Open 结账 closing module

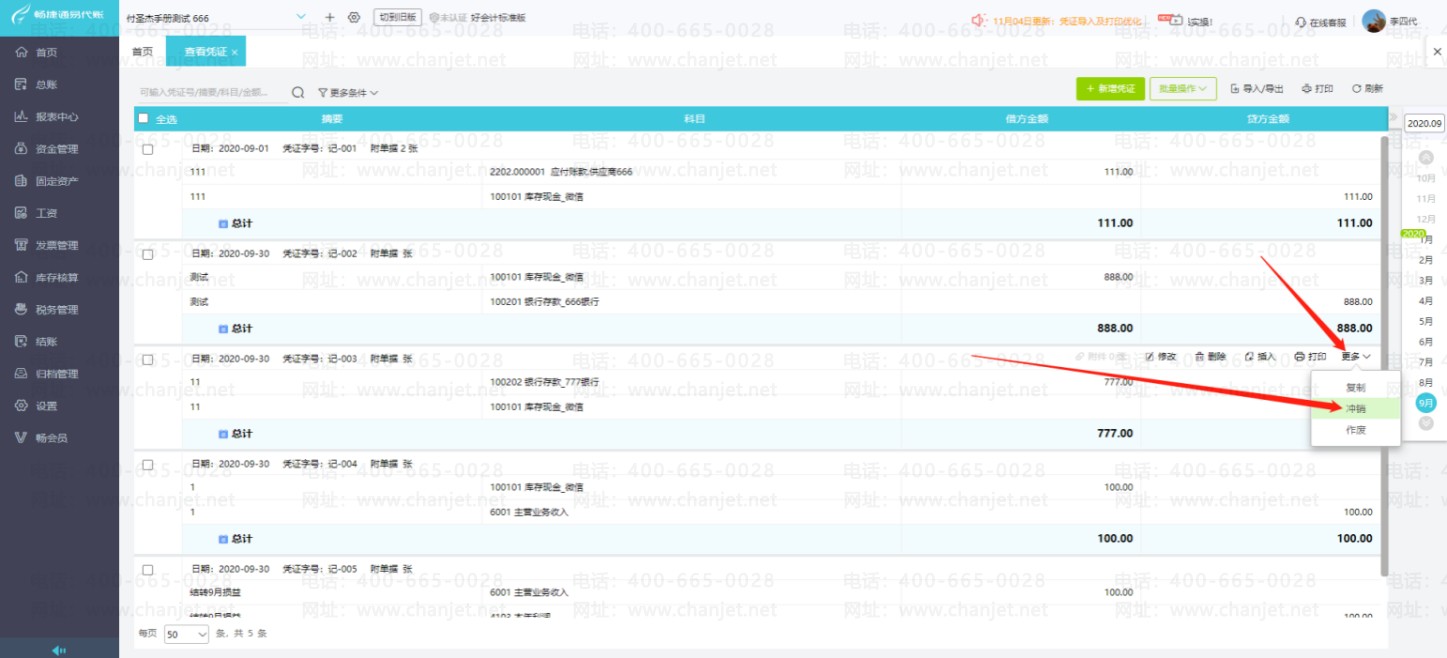click(46, 342)
